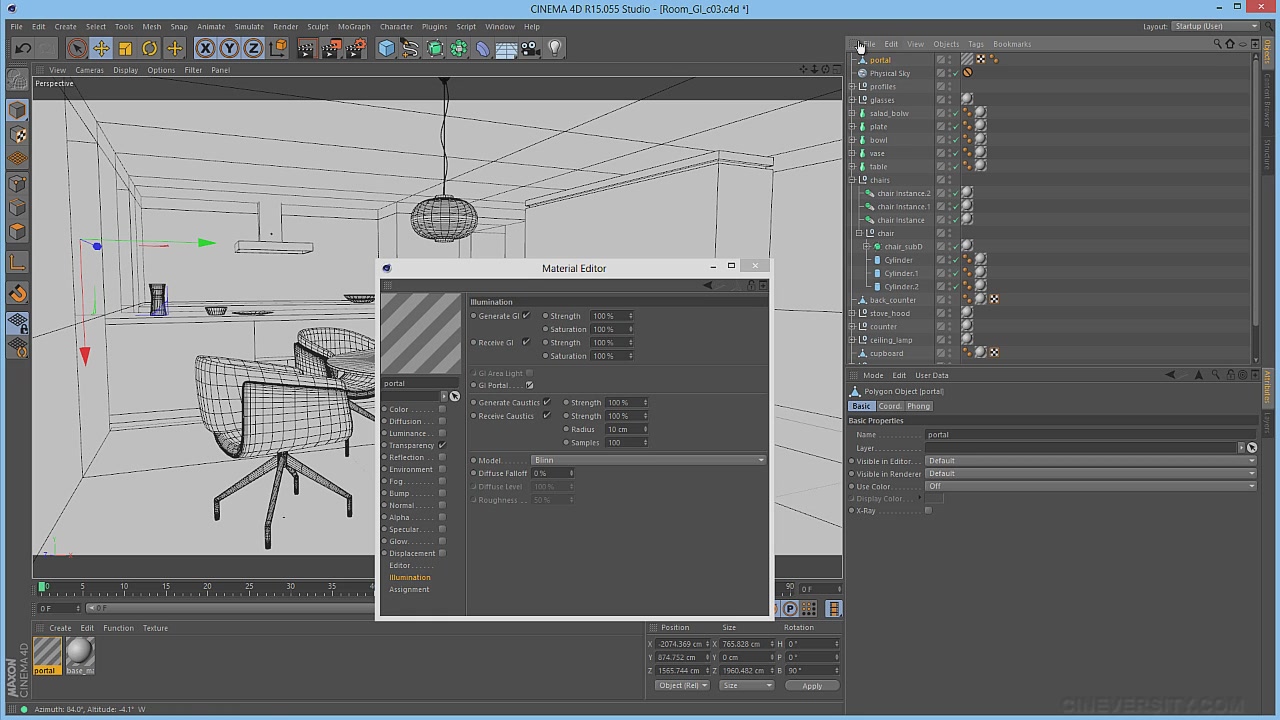
Task: Disable the Transparency channel checkbox
Action: click(x=442, y=445)
